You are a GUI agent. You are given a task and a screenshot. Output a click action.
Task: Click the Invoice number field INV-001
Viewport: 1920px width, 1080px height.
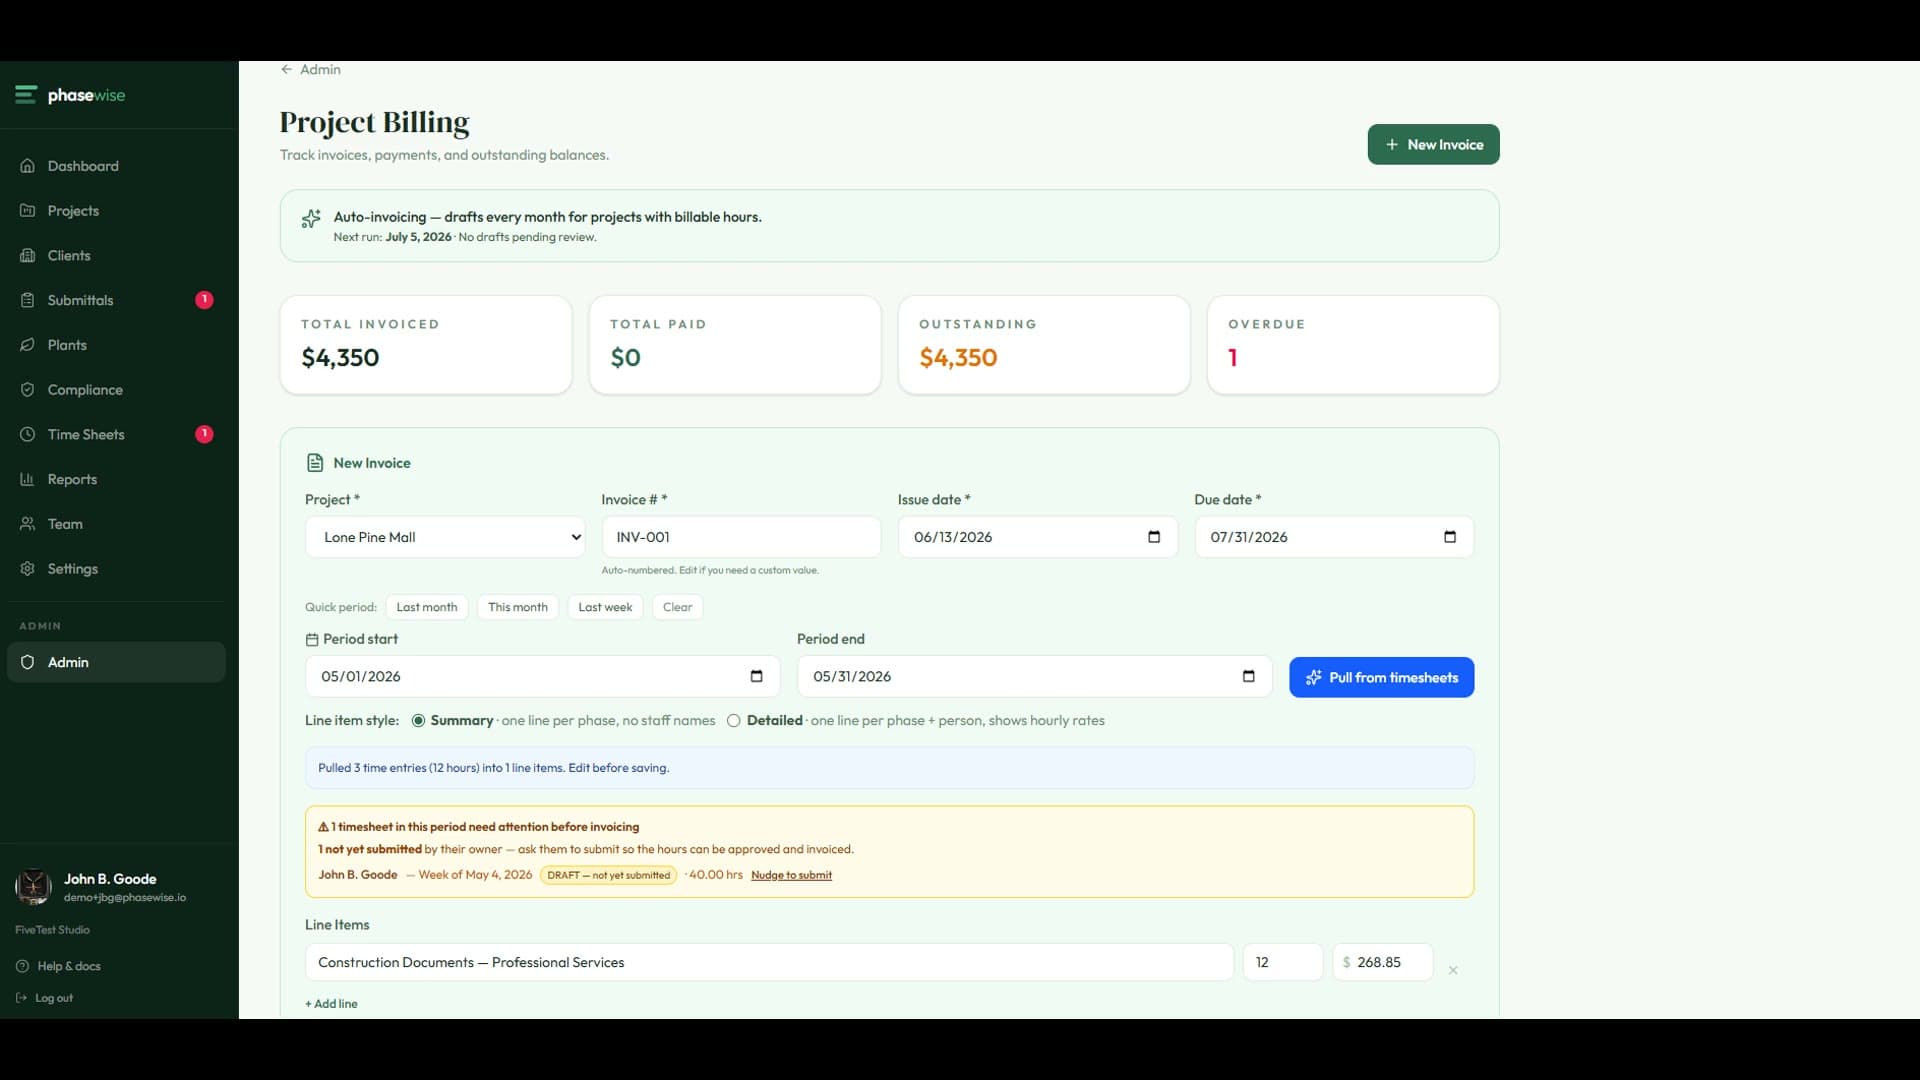[741, 537]
